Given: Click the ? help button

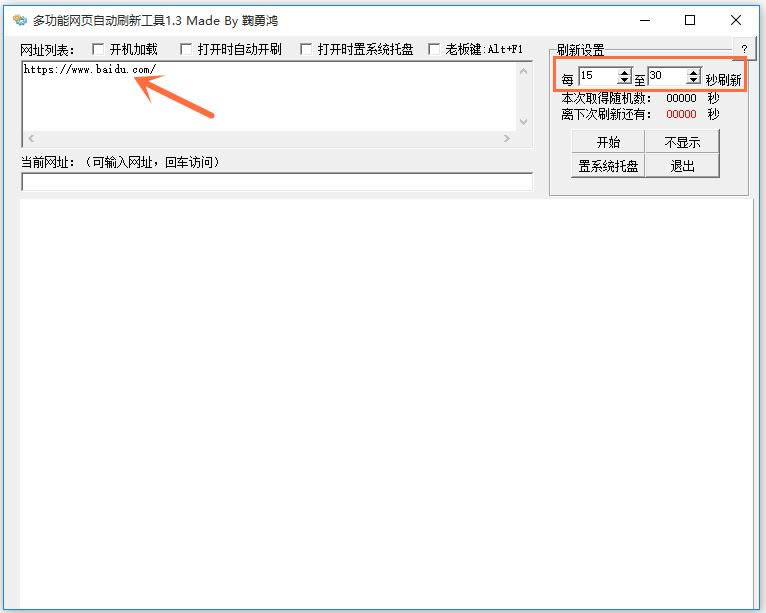Looking at the screenshot, I should pos(744,48).
